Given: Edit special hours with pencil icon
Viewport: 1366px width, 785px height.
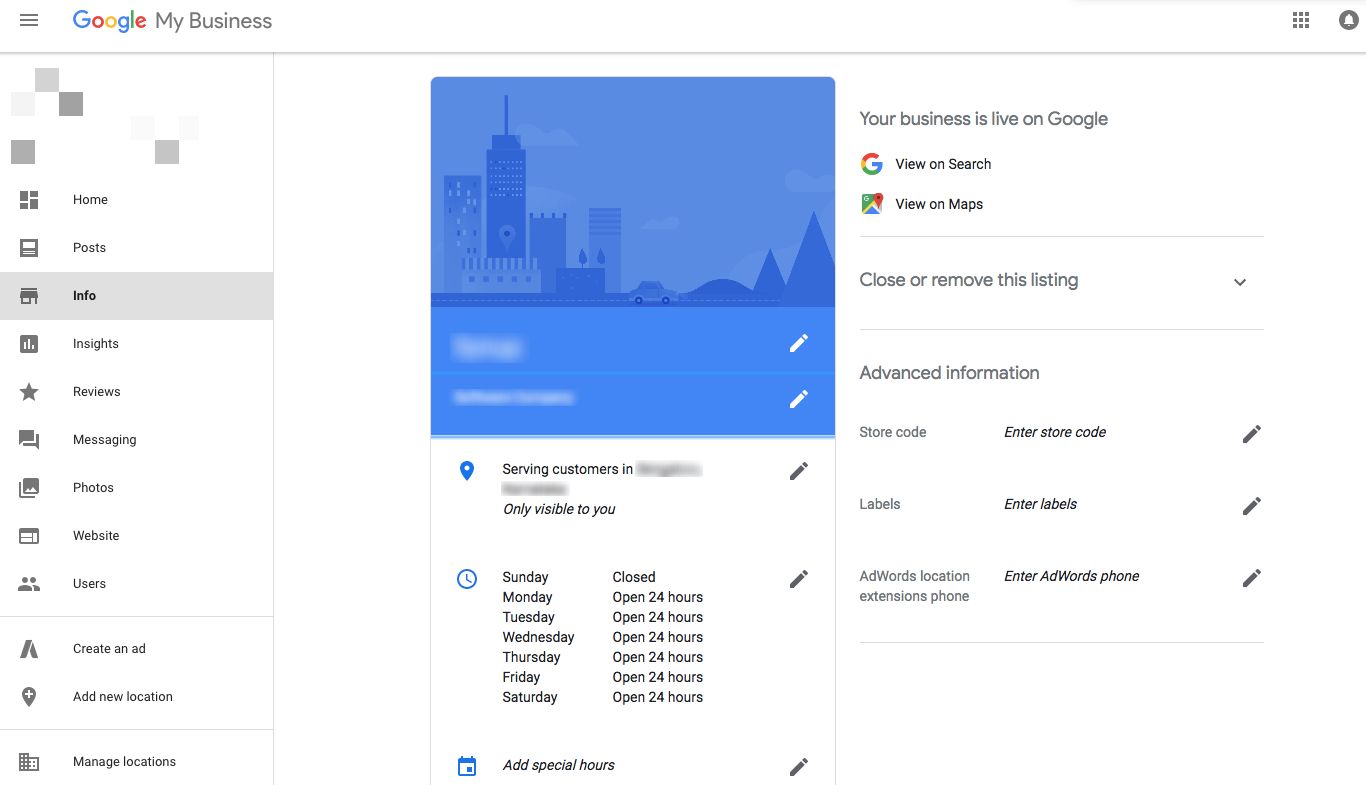Looking at the screenshot, I should click(799, 767).
